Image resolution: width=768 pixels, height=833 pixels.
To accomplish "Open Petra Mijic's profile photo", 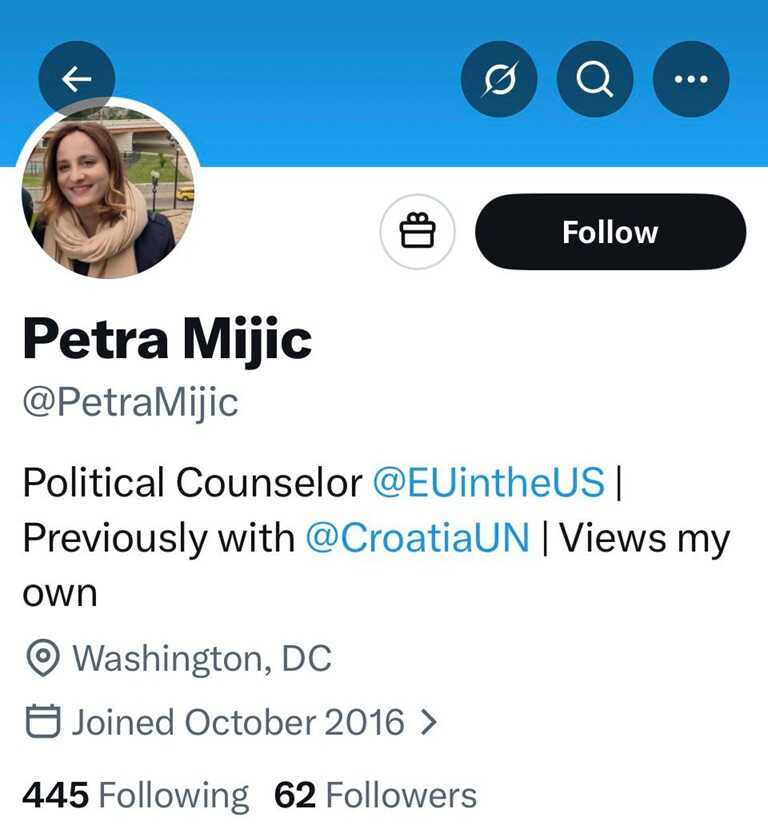I will [x=108, y=189].
